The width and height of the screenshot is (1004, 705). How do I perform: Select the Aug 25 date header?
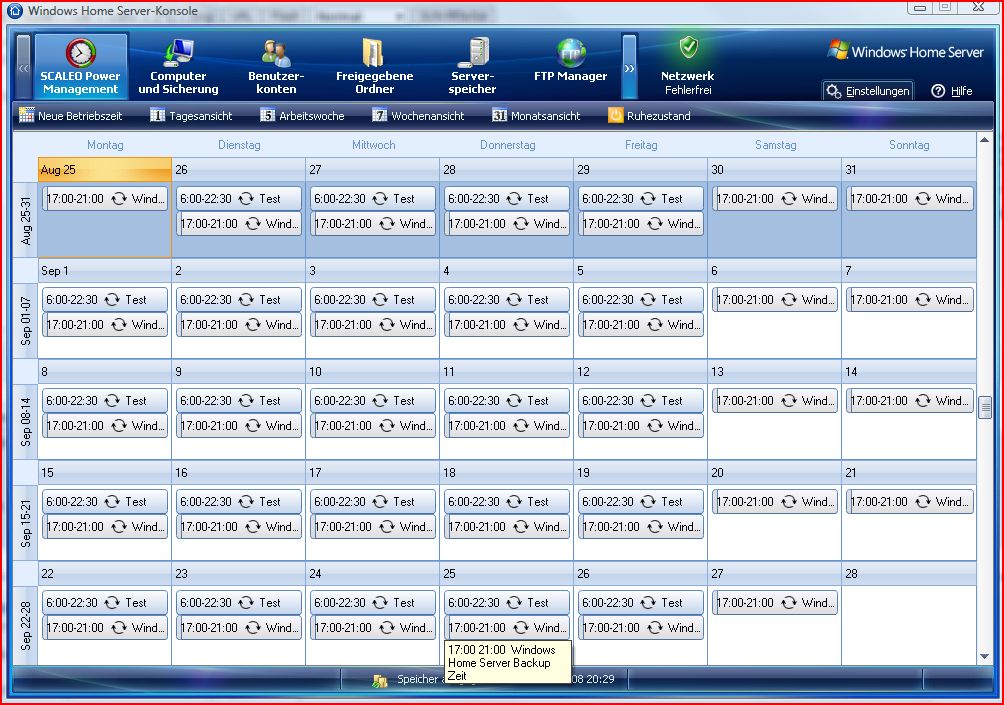105,170
